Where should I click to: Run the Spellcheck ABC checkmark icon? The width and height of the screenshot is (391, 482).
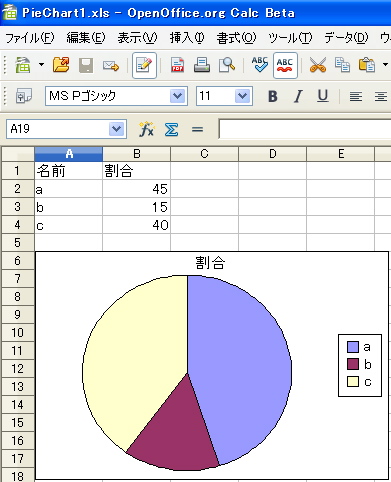tap(260, 65)
